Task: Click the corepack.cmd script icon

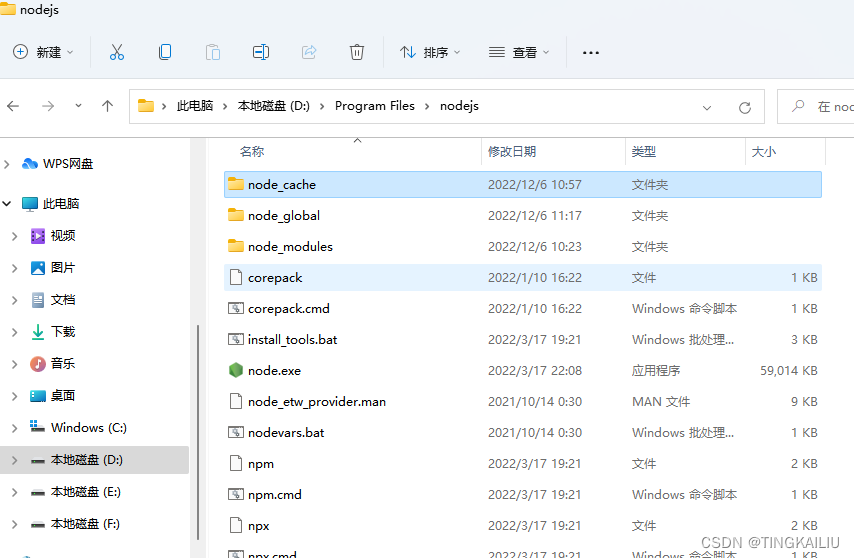Action: coord(235,308)
